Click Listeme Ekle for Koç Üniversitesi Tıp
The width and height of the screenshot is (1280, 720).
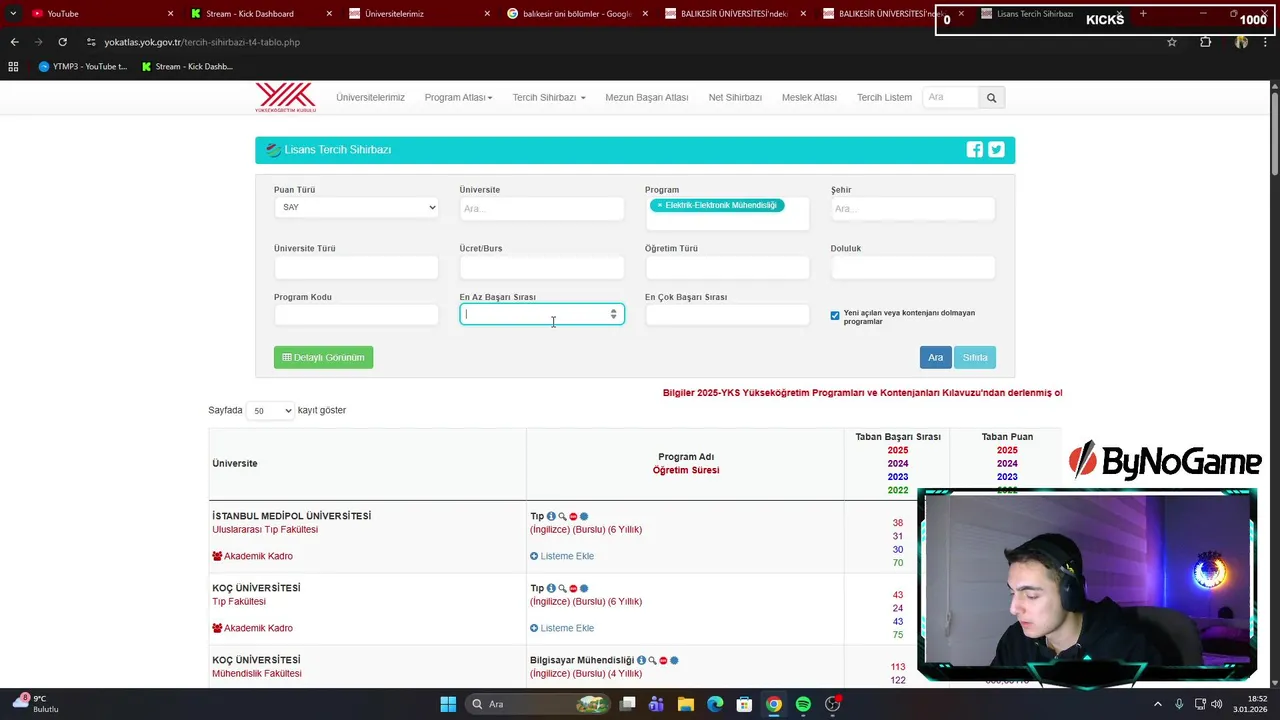click(x=562, y=628)
